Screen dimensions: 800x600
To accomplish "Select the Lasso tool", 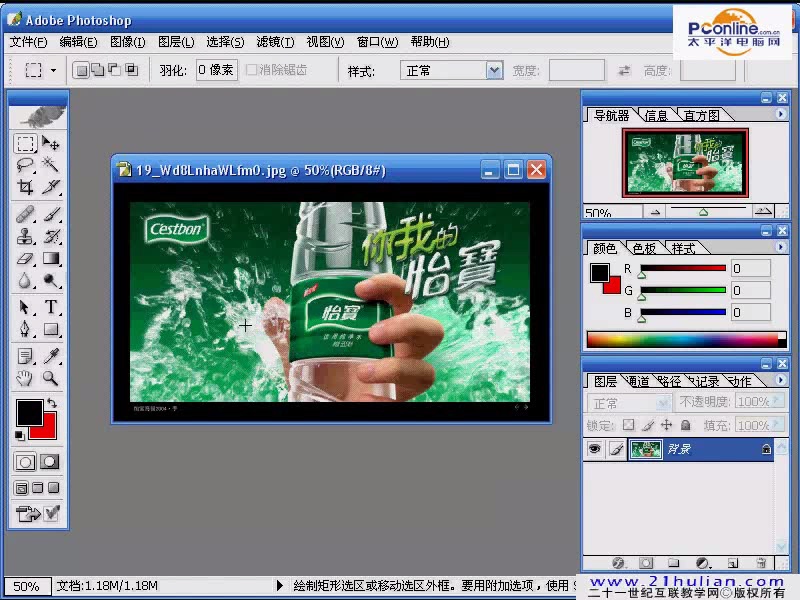I will [x=25, y=165].
